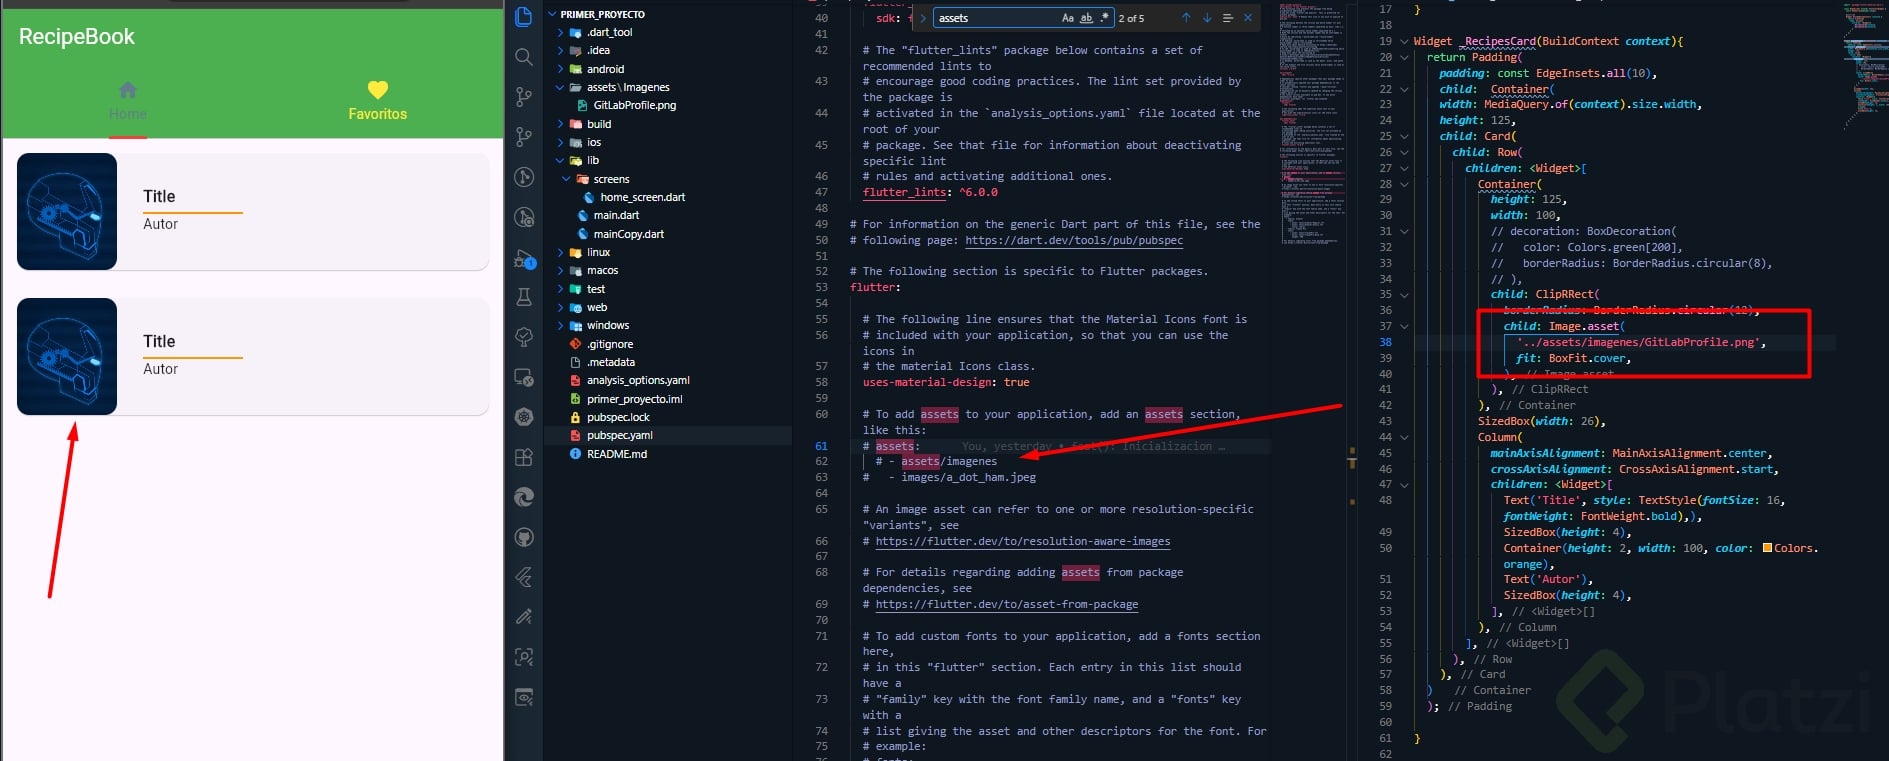This screenshot has width=1889, height=761.
Task: Fold the RecipesCard widget at line 19
Action: [x=1404, y=41]
